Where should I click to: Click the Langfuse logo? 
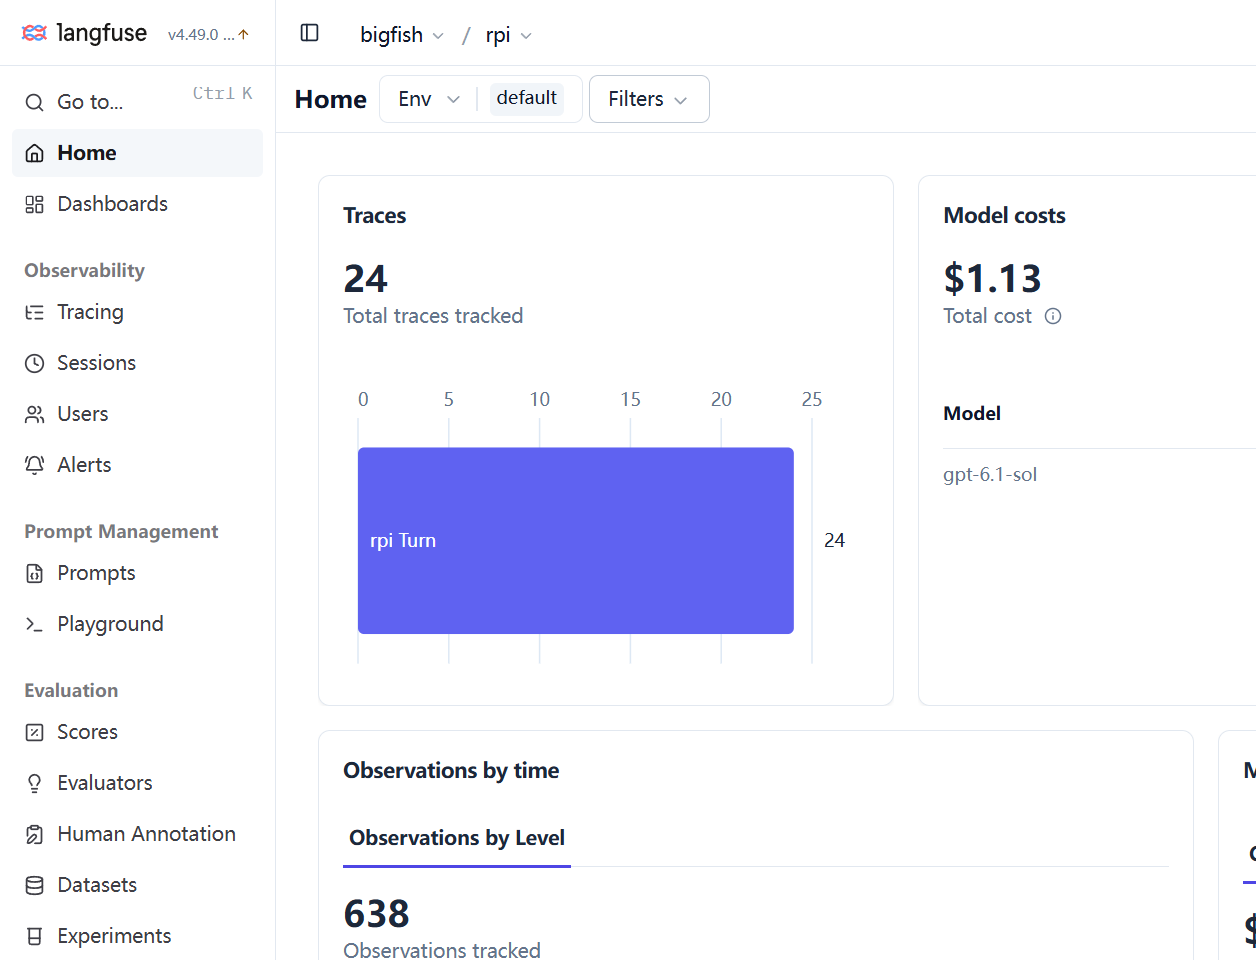(84, 33)
